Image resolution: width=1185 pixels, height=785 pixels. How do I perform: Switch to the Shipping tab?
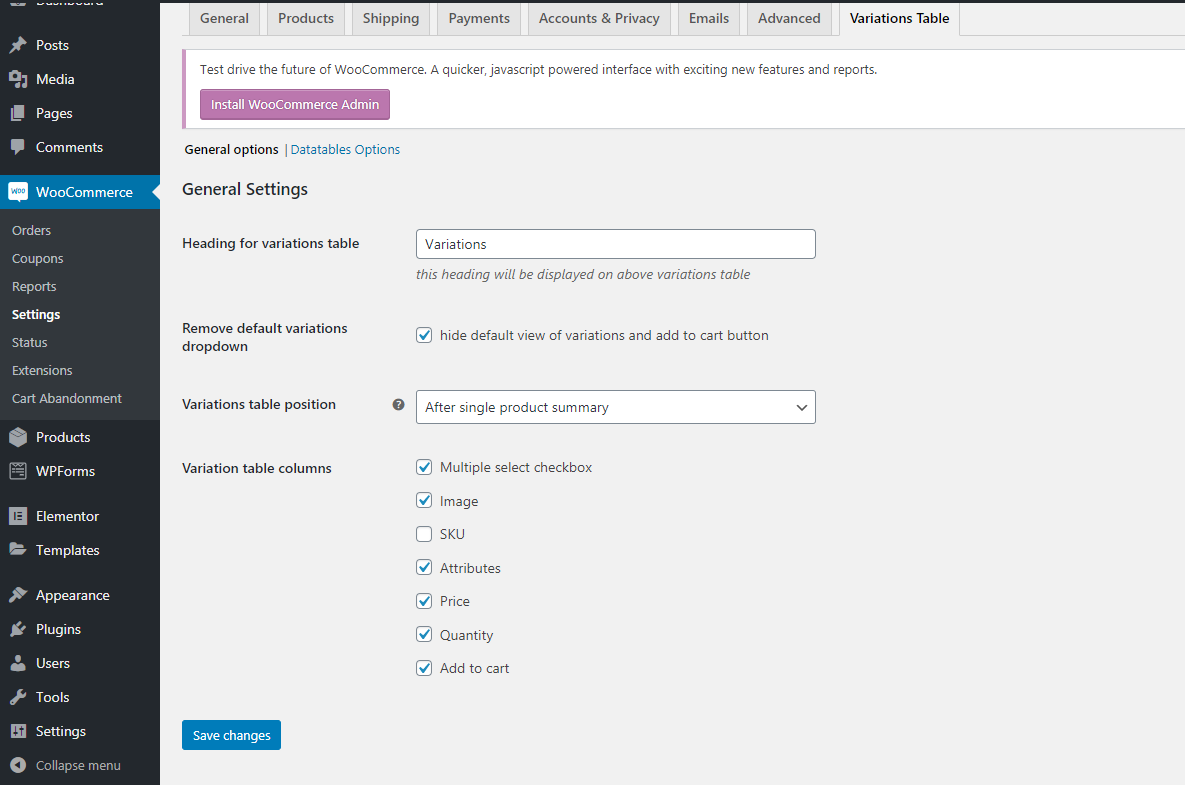click(391, 19)
